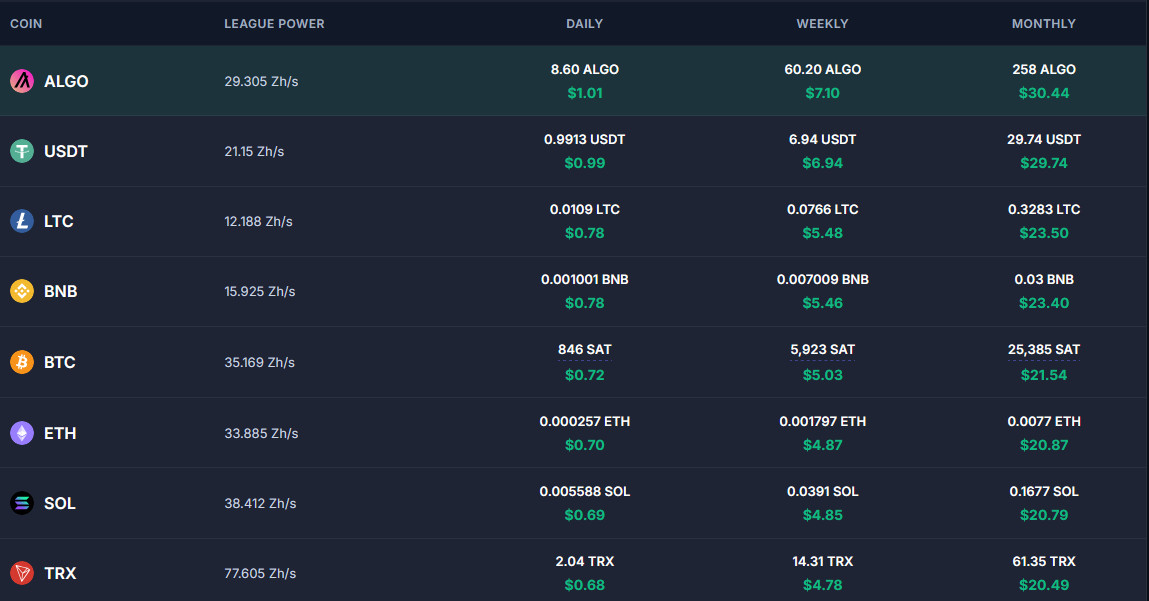Select the Bitcoin BTC icon
Screen dimensions: 1149x601
pyautogui.click(x=22, y=362)
